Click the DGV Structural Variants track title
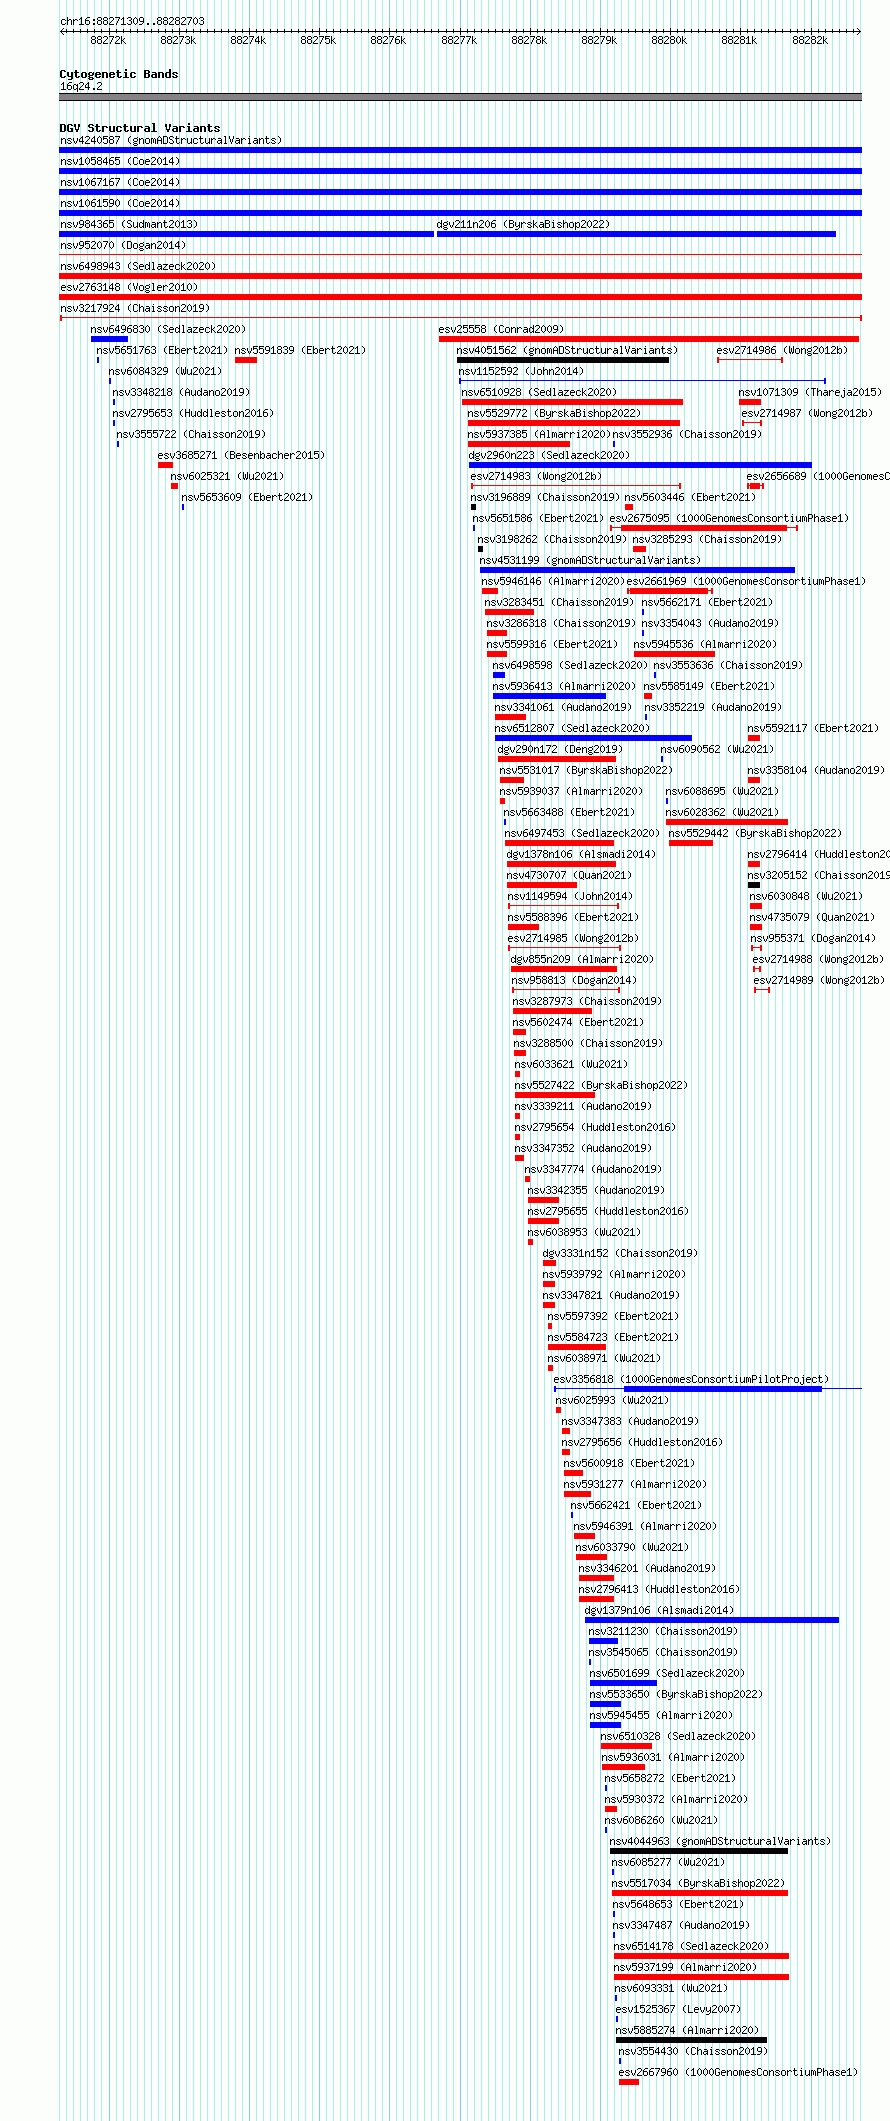This screenshot has width=890, height=2121. (140, 128)
